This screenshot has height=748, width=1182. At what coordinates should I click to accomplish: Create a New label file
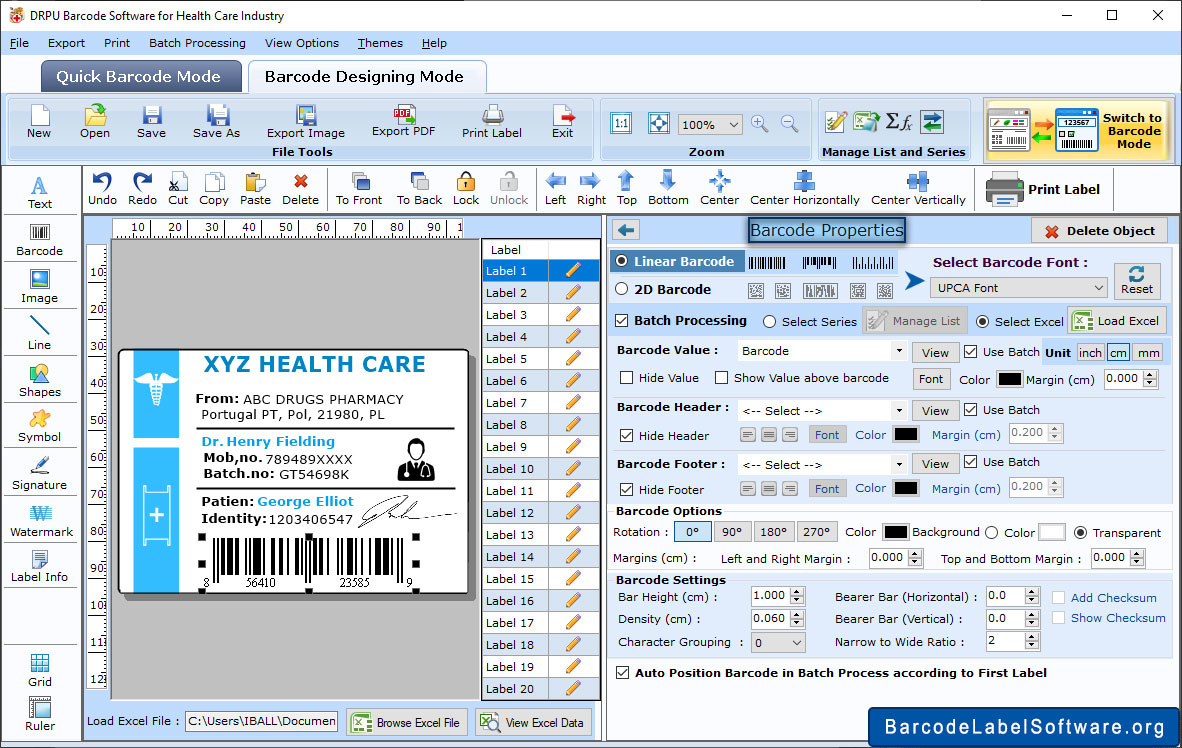pyautogui.click(x=39, y=121)
